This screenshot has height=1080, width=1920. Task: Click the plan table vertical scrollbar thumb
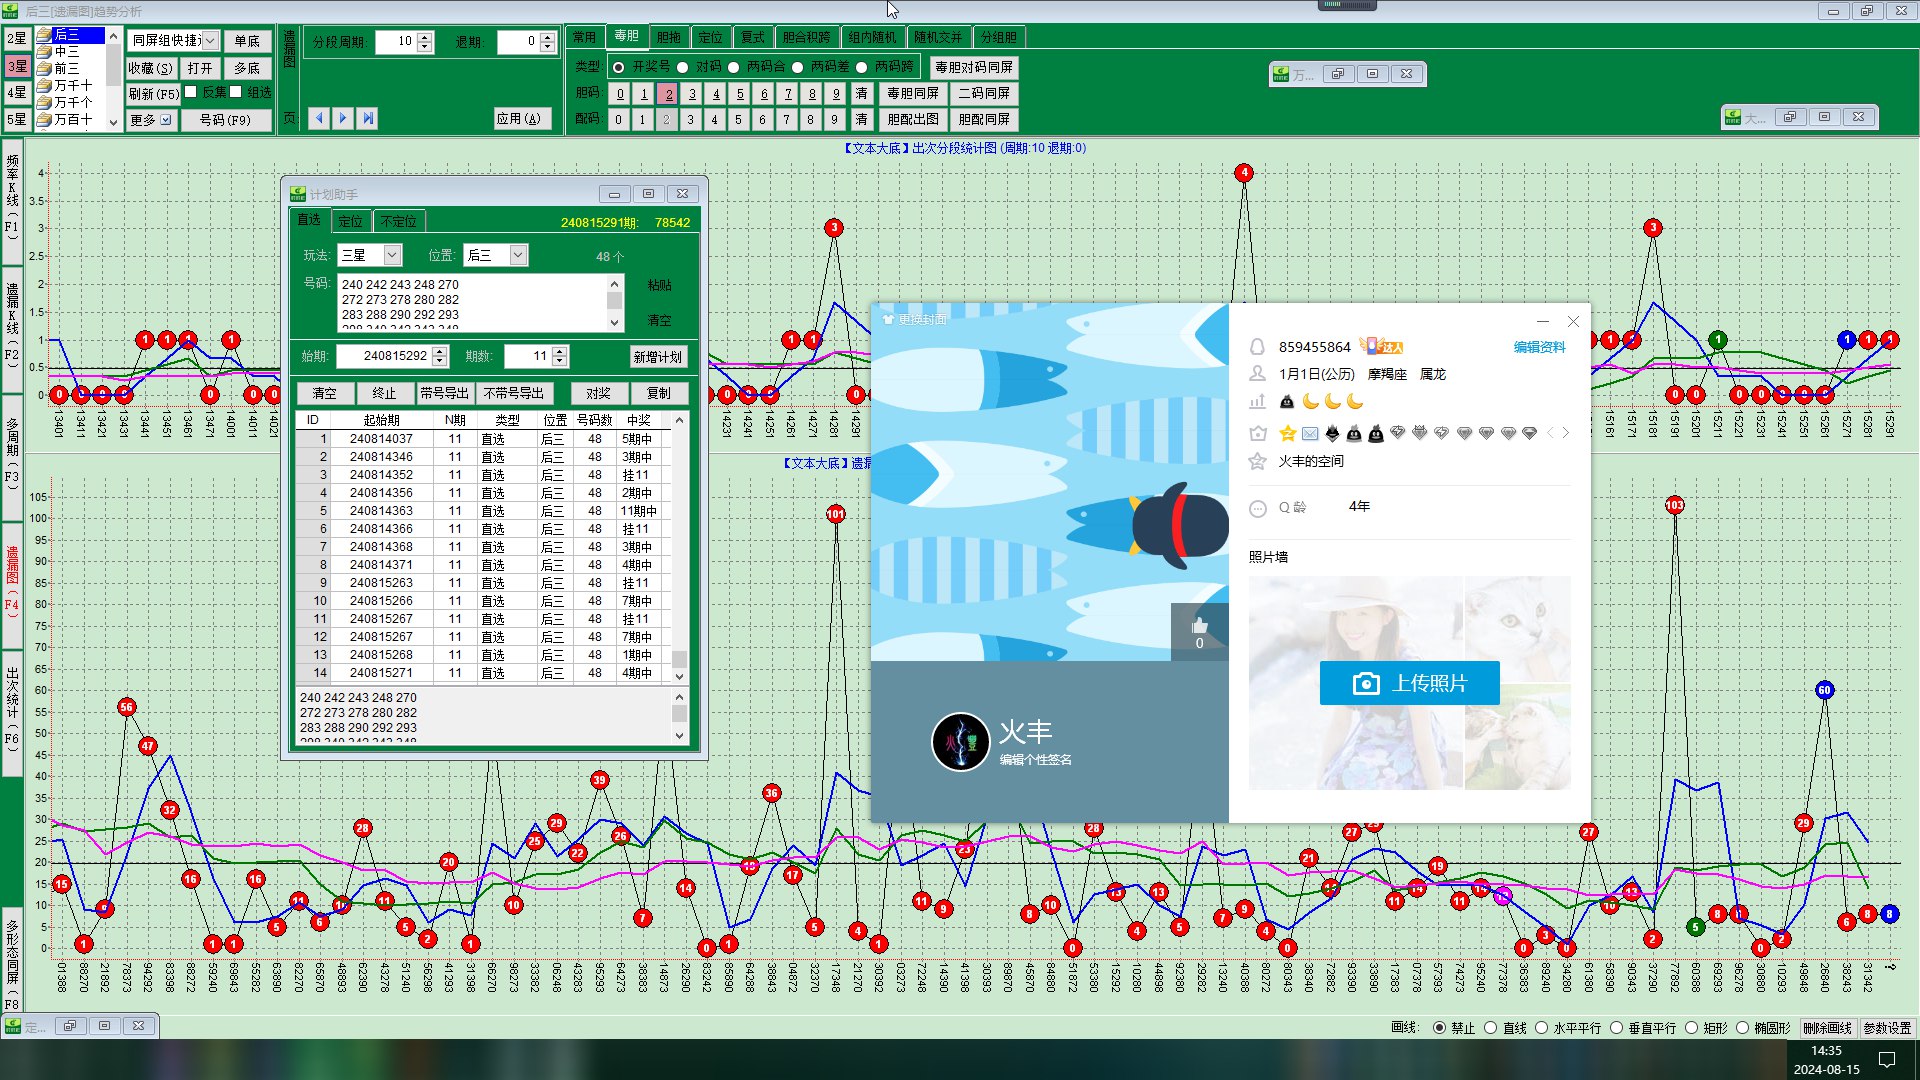pos(679,659)
